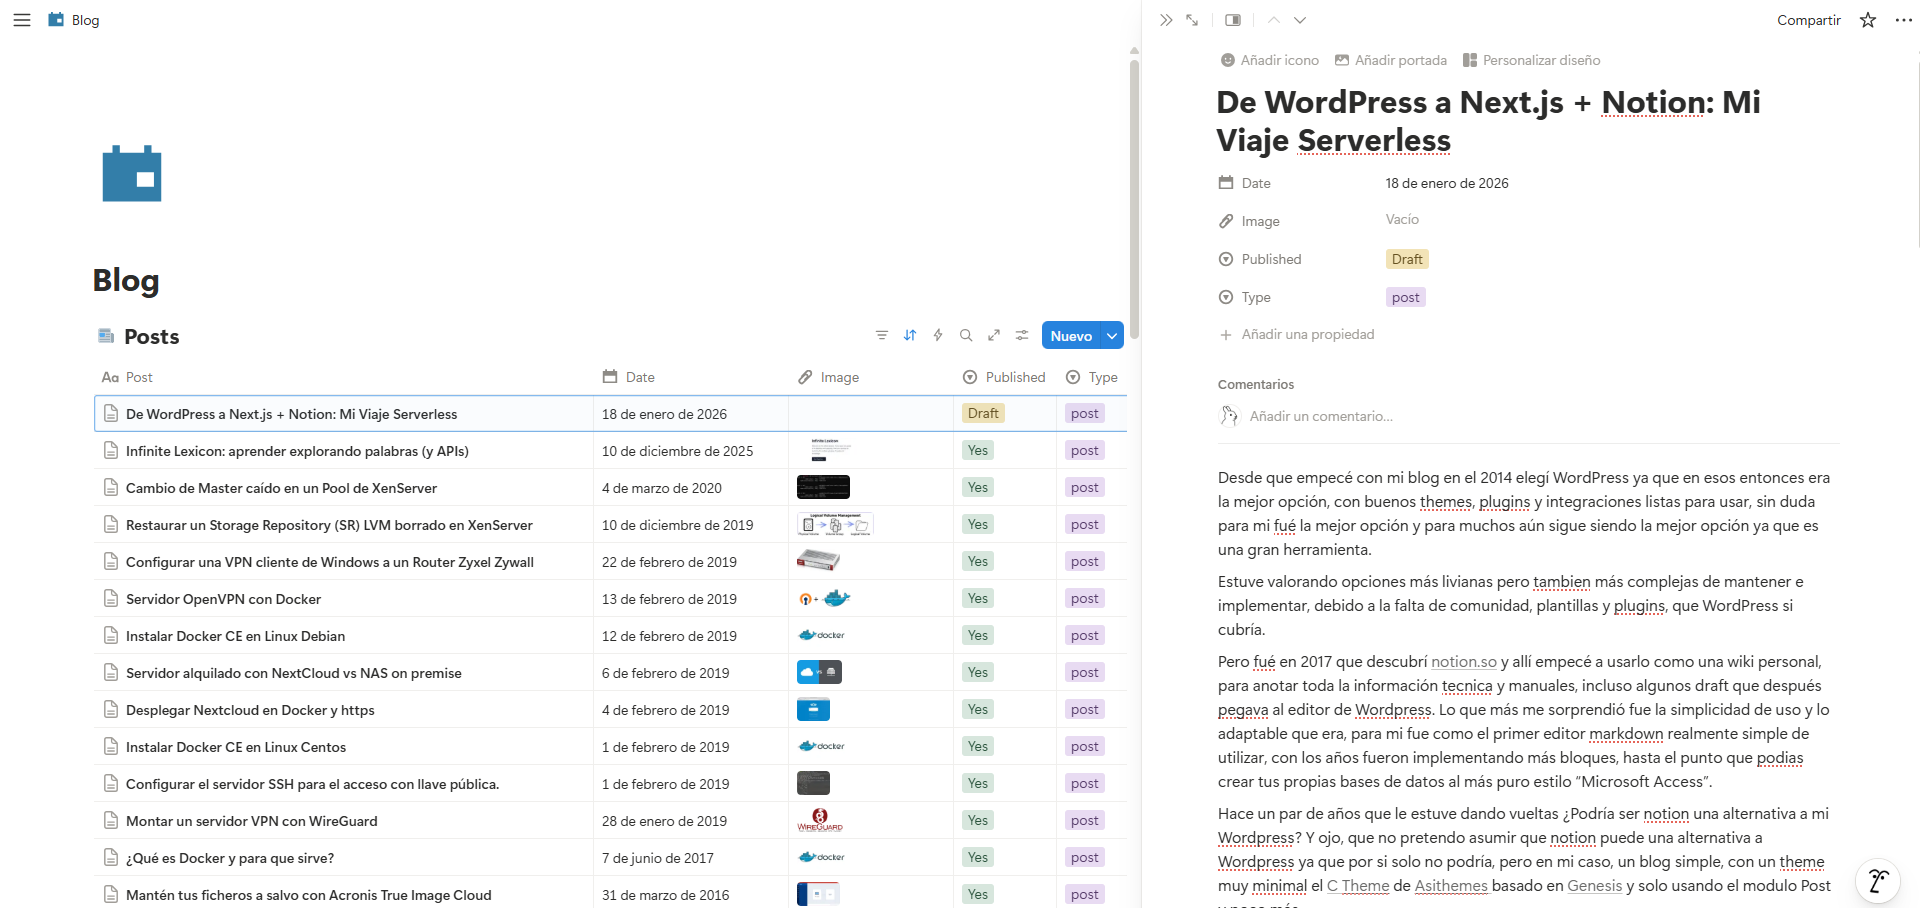
Task: Follow the notion.so link in text
Action: click(1464, 662)
